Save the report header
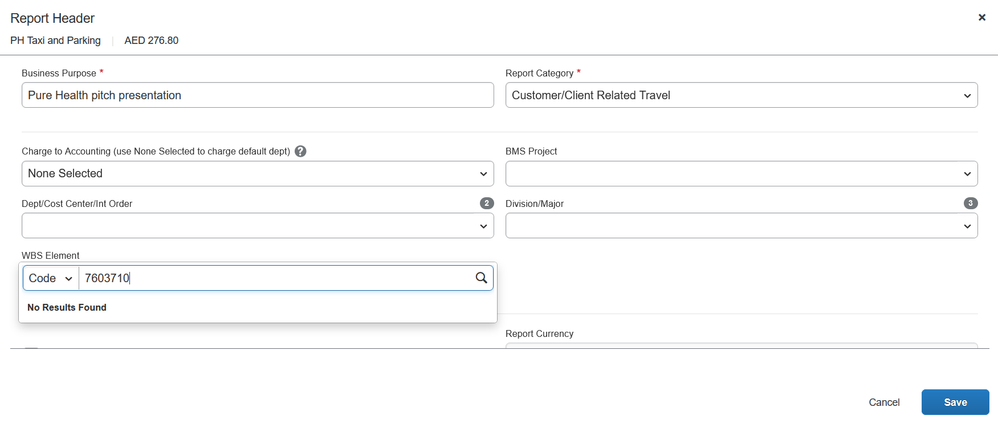The height and width of the screenshot is (423, 998). pyautogui.click(x=955, y=402)
